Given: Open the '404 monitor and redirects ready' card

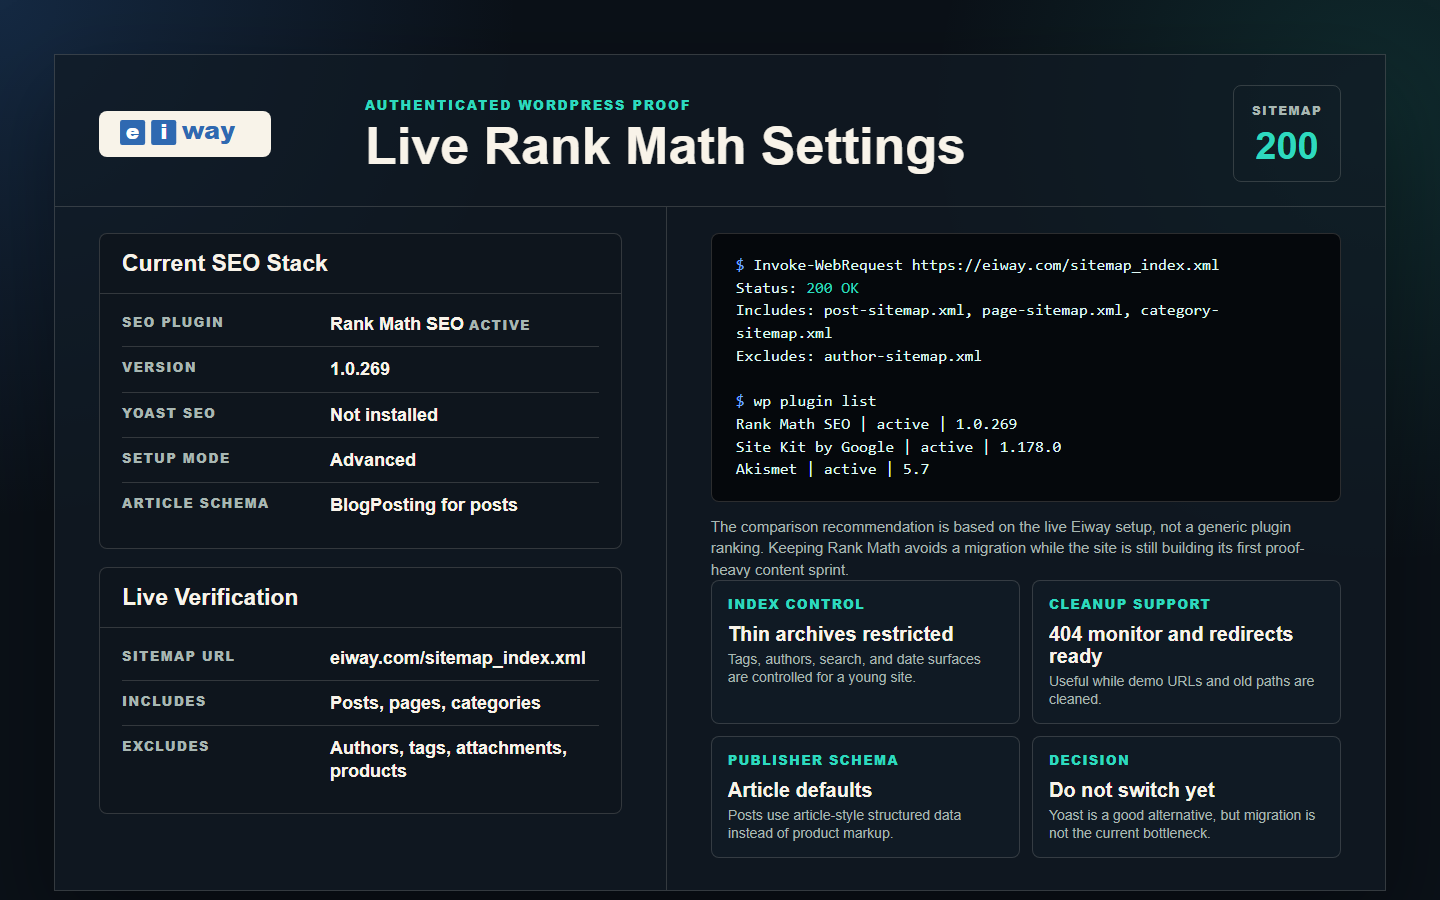Looking at the screenshot, I should (x=1186, y=652).
